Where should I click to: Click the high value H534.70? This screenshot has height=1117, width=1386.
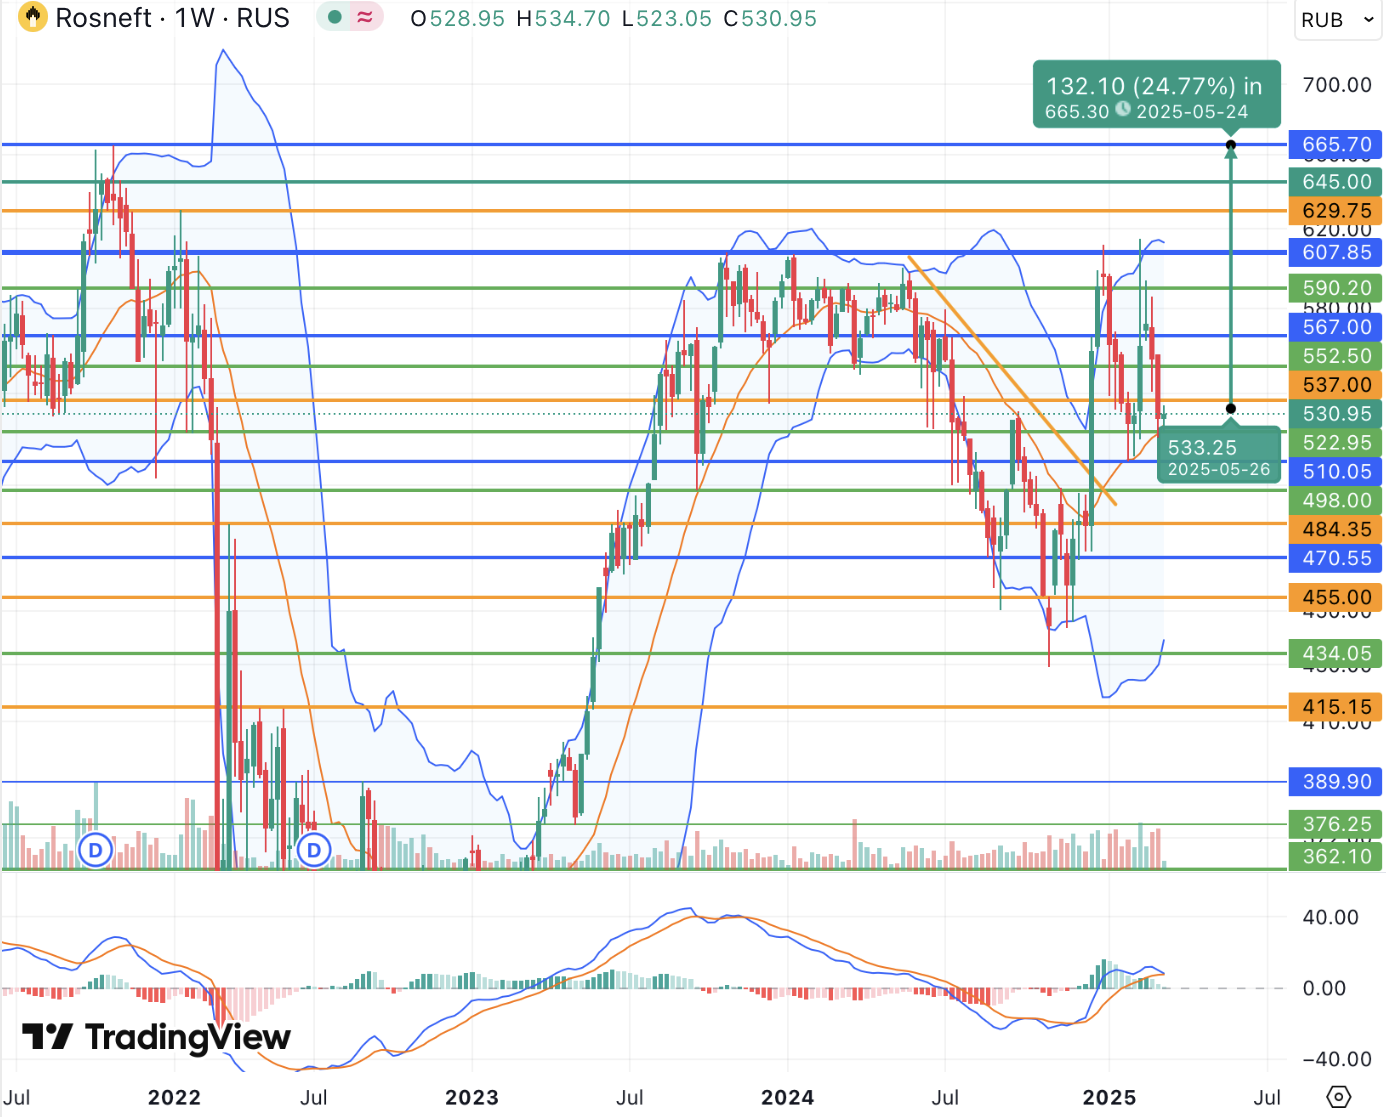[563, 18]
